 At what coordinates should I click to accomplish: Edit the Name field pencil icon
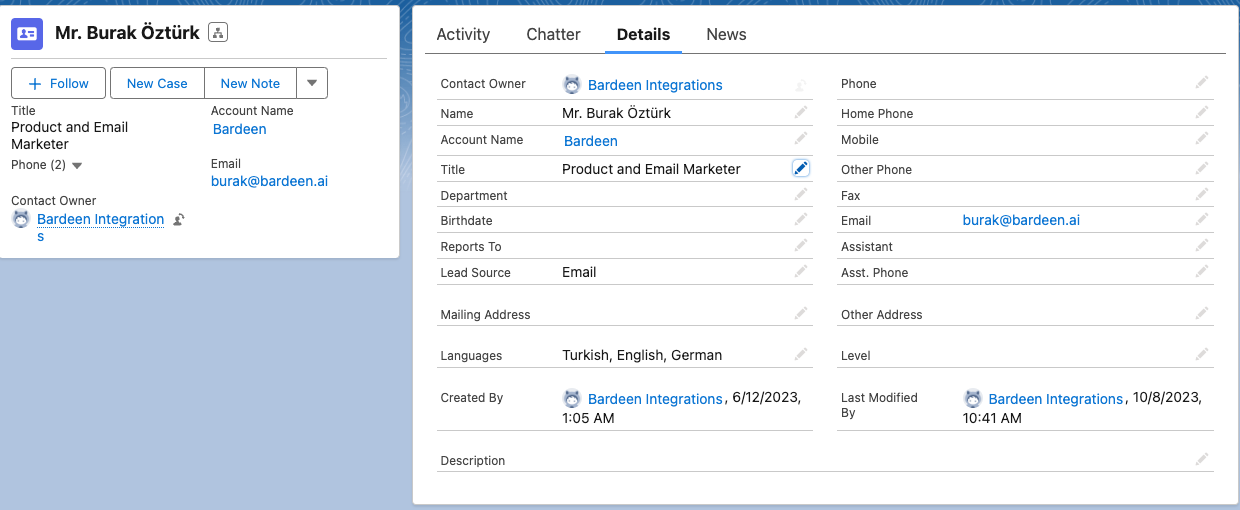801,112
